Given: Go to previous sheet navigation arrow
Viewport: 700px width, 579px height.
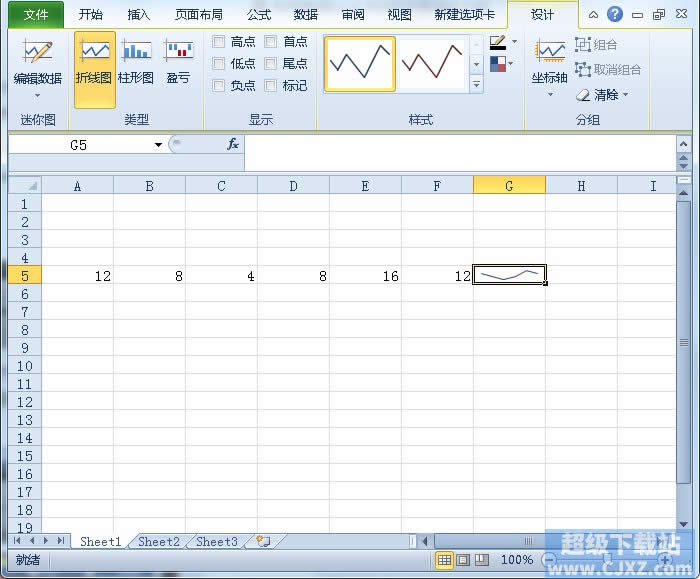Looking at the screenshot, I should click(x=32, y=541).
